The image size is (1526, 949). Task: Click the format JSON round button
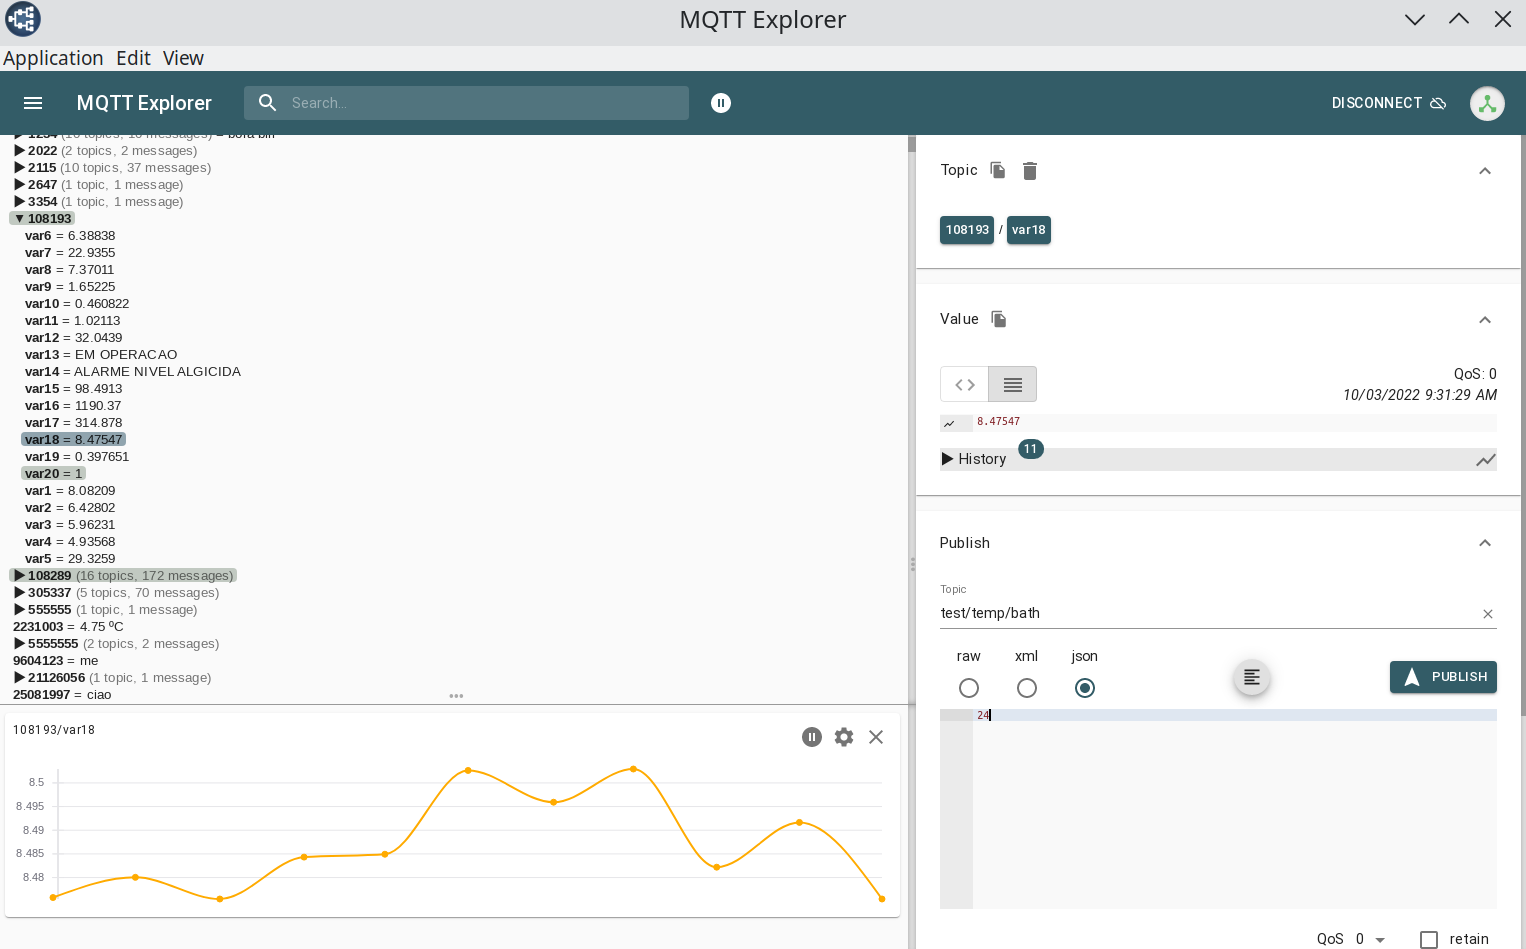point(1252,678)
